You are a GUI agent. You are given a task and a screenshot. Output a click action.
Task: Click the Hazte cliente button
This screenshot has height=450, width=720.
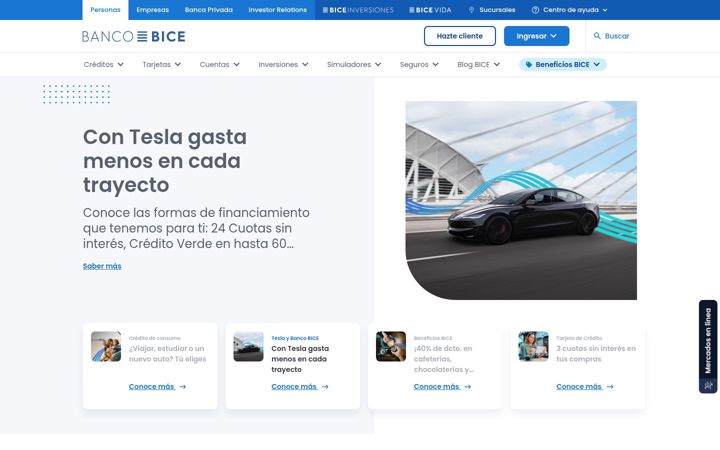pyautogui.click(x=460, y=36)
